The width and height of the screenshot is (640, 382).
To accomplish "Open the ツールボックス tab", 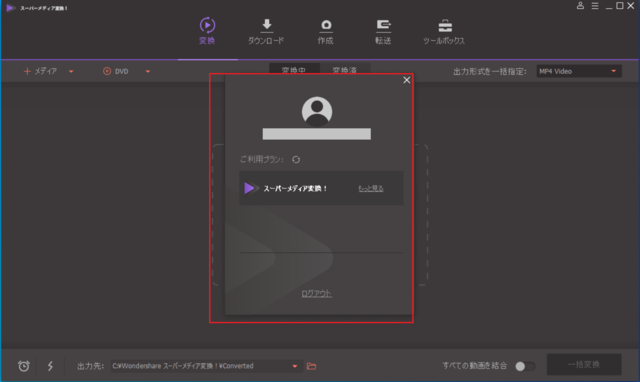I will coord(444,31).
